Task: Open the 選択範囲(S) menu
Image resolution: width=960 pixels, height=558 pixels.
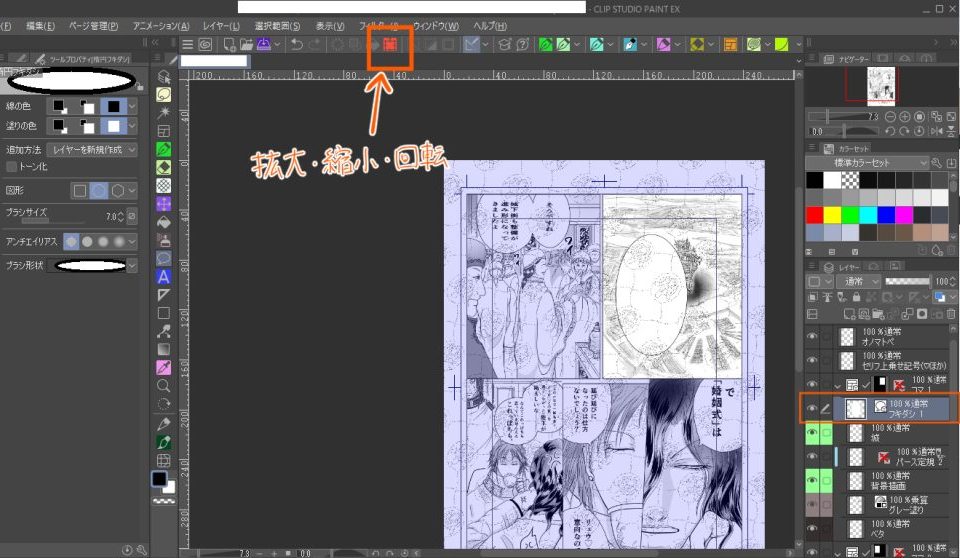Action: point(277,26)
